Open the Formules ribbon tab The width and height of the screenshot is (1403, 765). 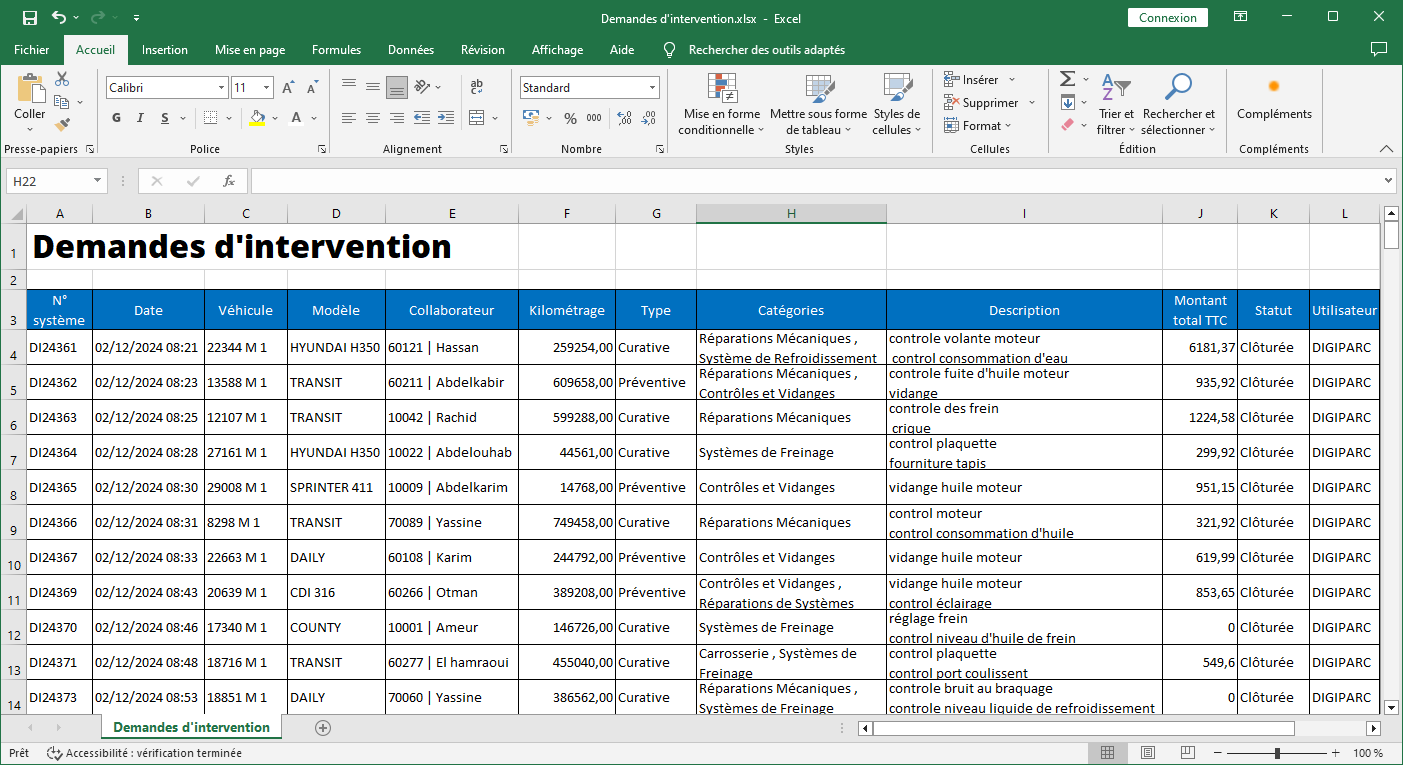point(336,50)
